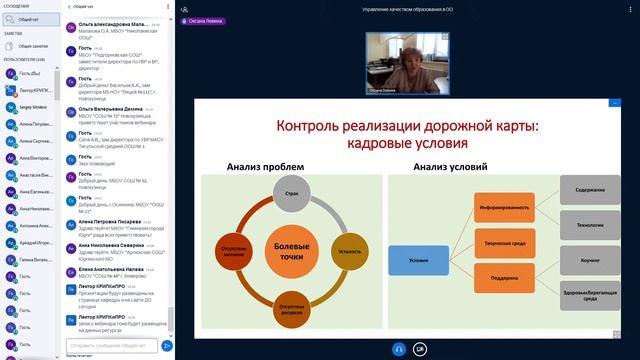Click the 'Звук плавающий' chat message
The image size is (640, 360).
[x=97, y=164]
